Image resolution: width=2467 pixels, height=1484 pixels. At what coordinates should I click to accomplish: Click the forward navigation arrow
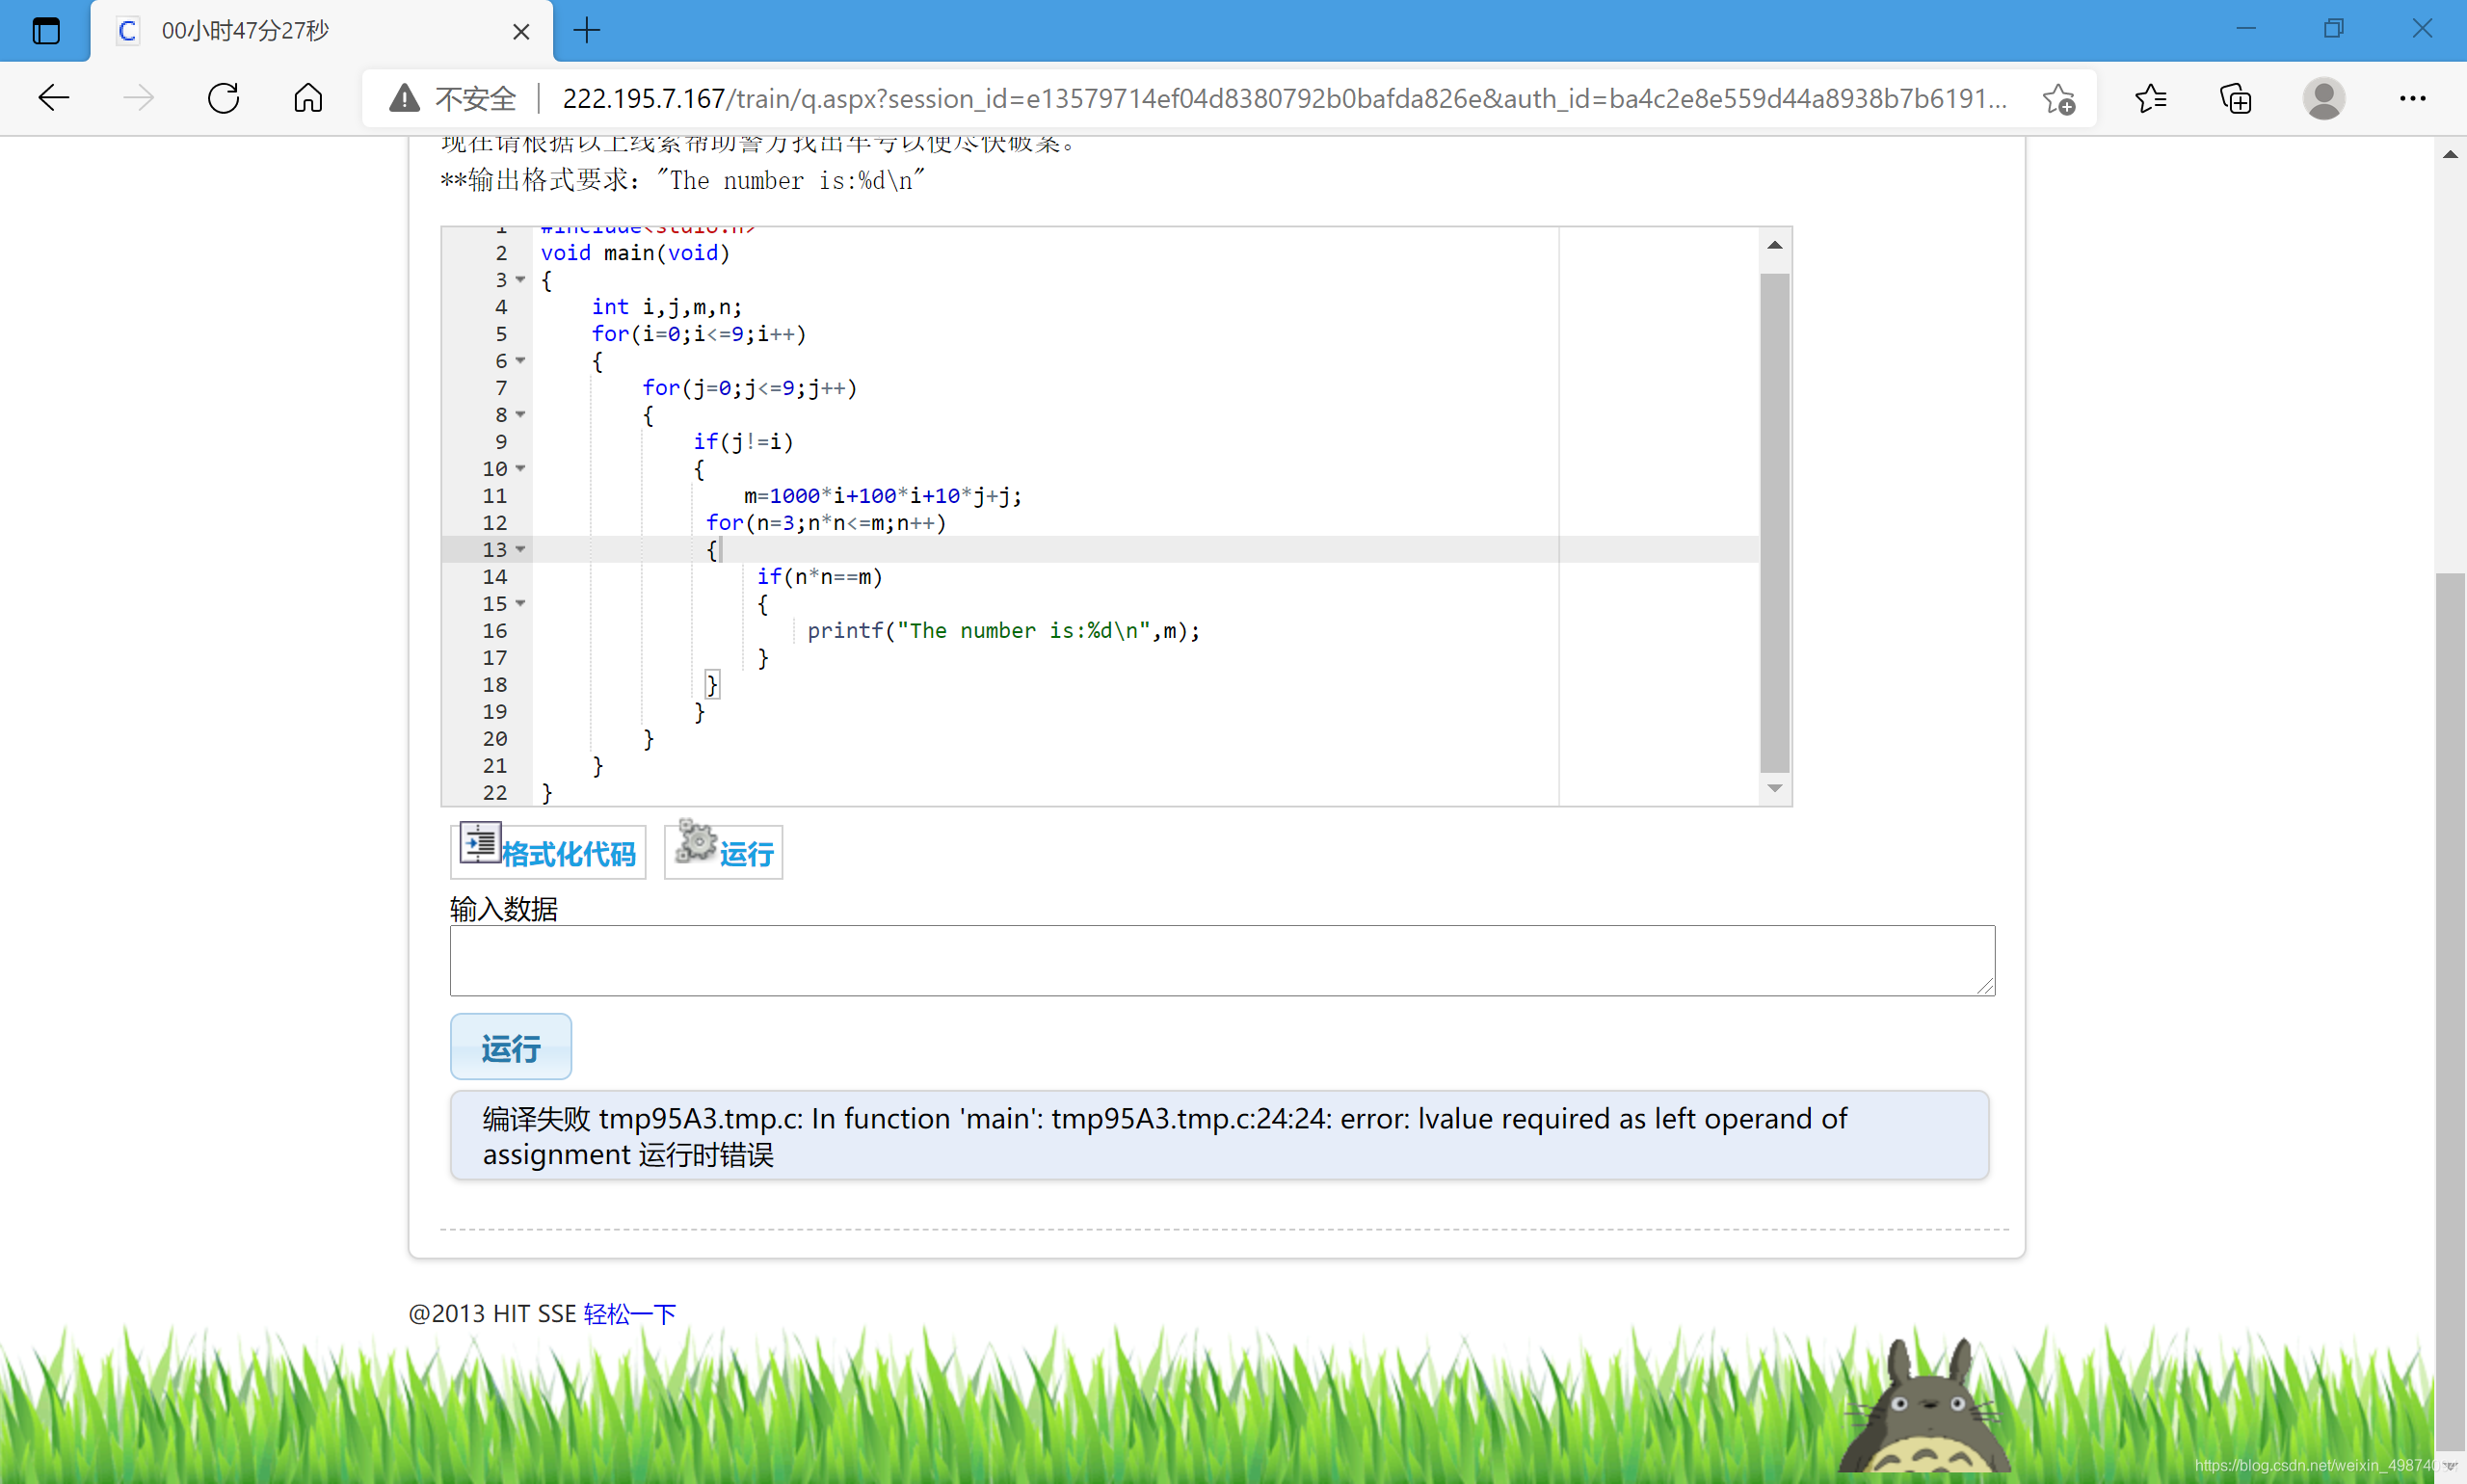point(139,98)
